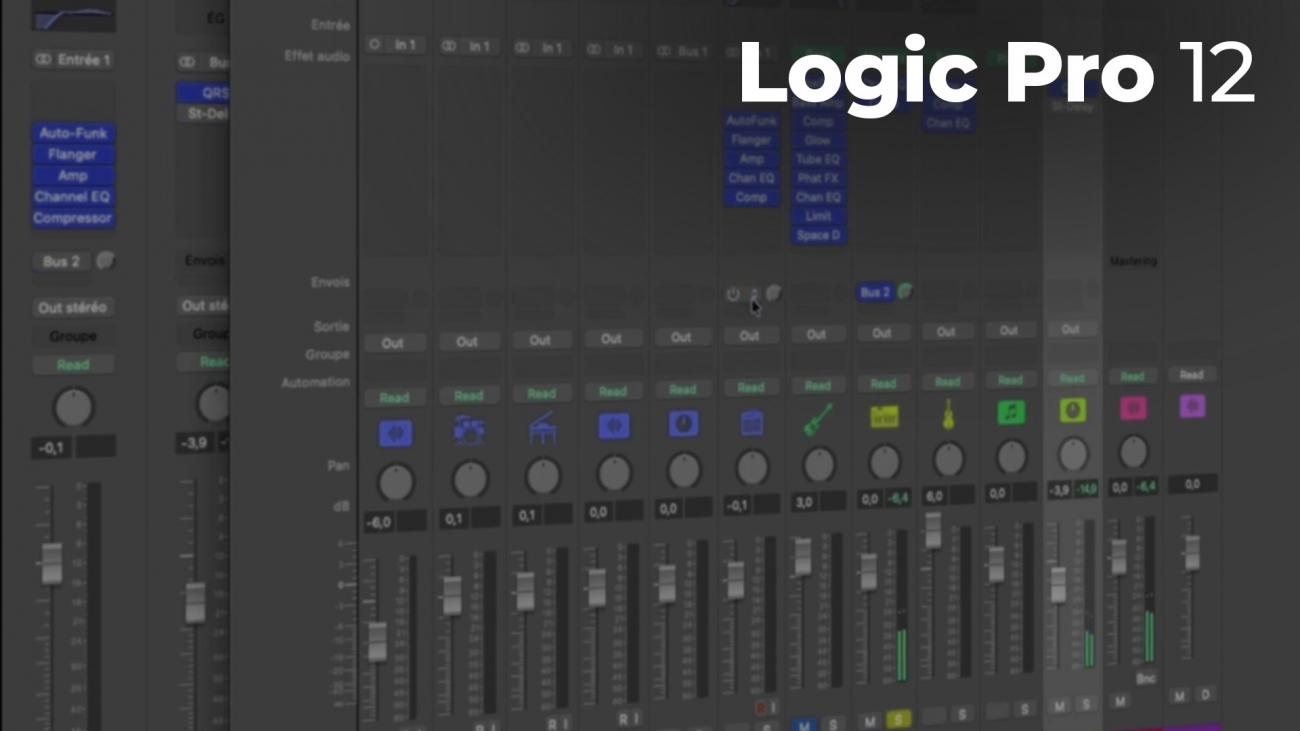This screenshot has height=731, width=1300.
Task: Click the yellow violin track icon
Action: 947,414
